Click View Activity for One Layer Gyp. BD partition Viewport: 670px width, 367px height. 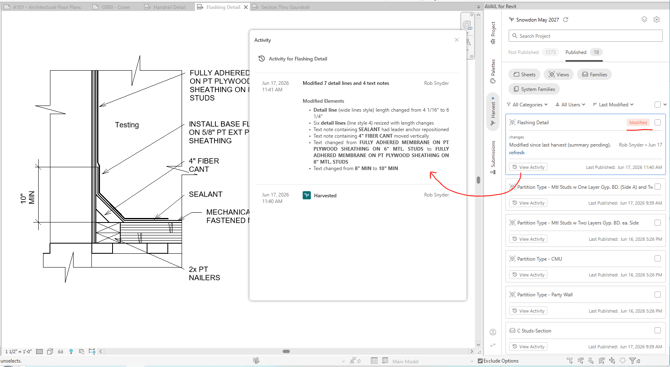(x=528, y=203)
